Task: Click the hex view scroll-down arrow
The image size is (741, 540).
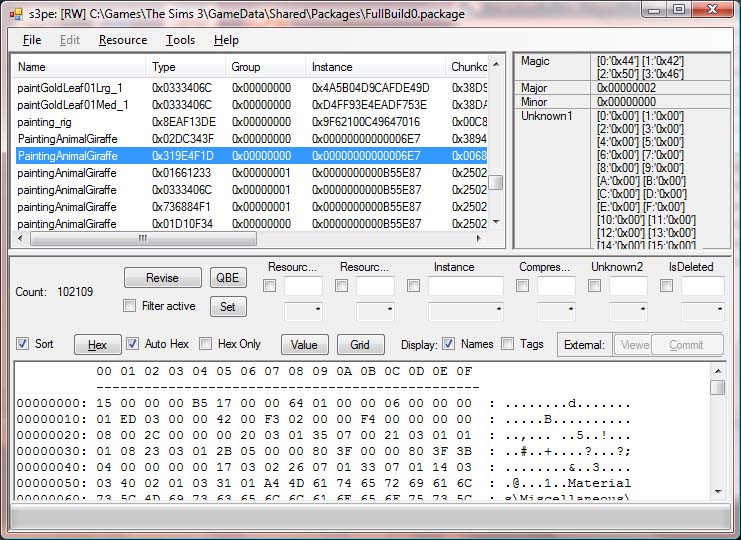Action: pyautogui.click(x=718, y=491)
